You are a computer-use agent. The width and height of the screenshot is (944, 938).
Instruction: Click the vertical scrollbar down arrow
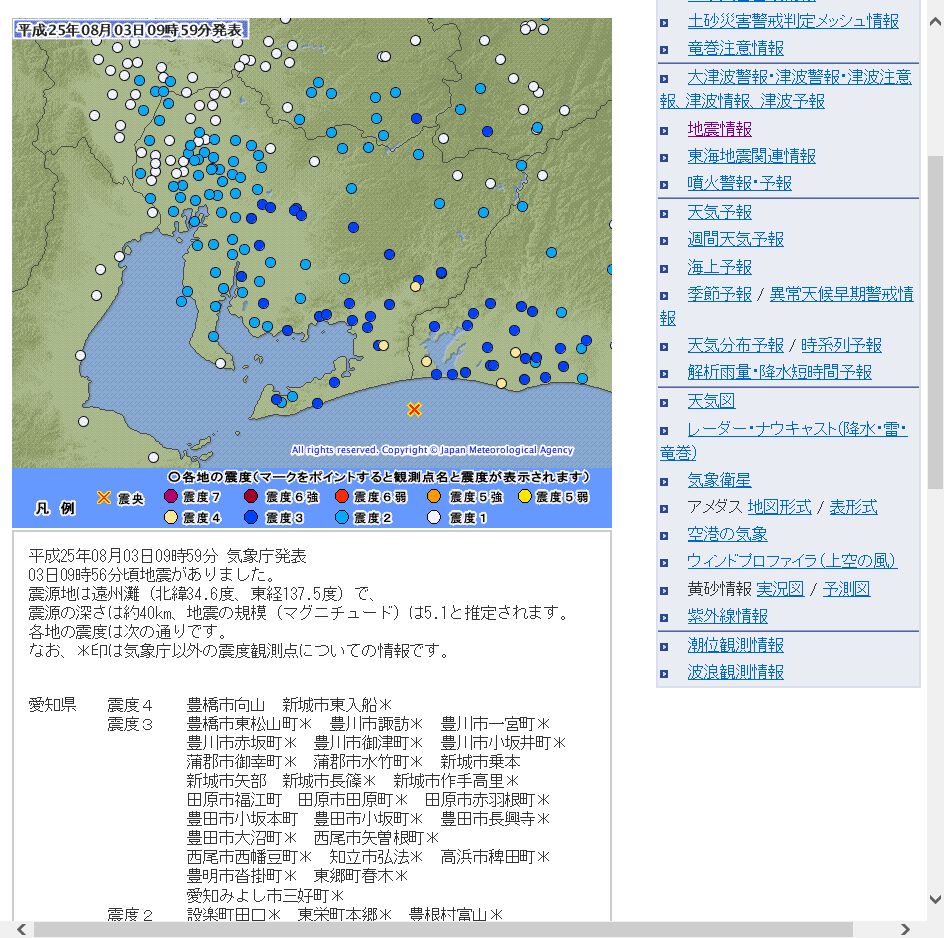[x=935, y=900]
